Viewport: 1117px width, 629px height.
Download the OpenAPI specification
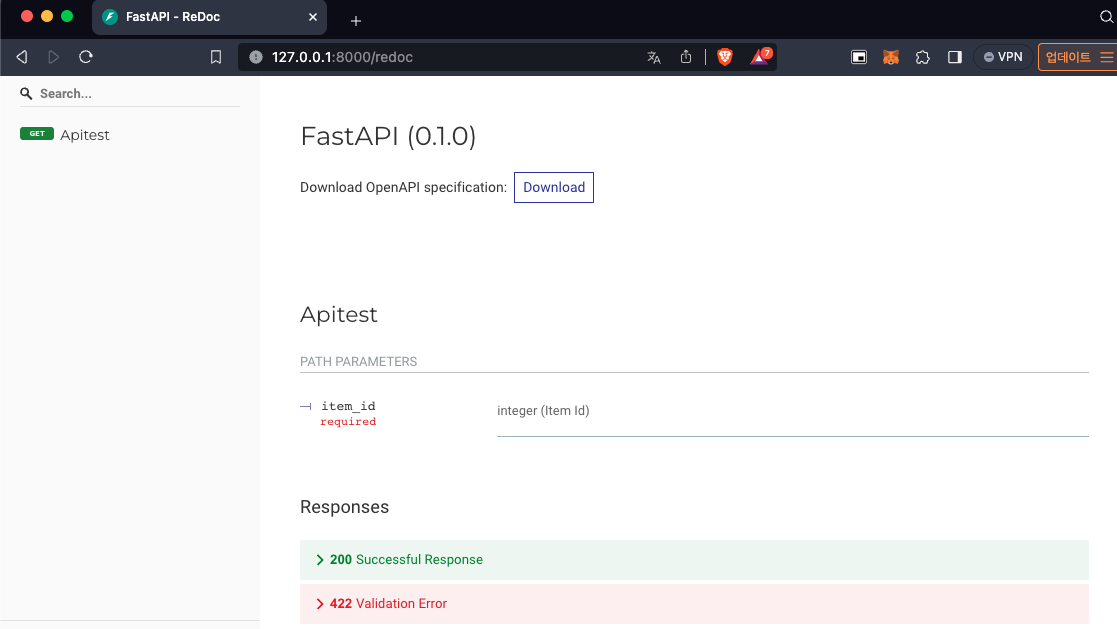point(554,187)
